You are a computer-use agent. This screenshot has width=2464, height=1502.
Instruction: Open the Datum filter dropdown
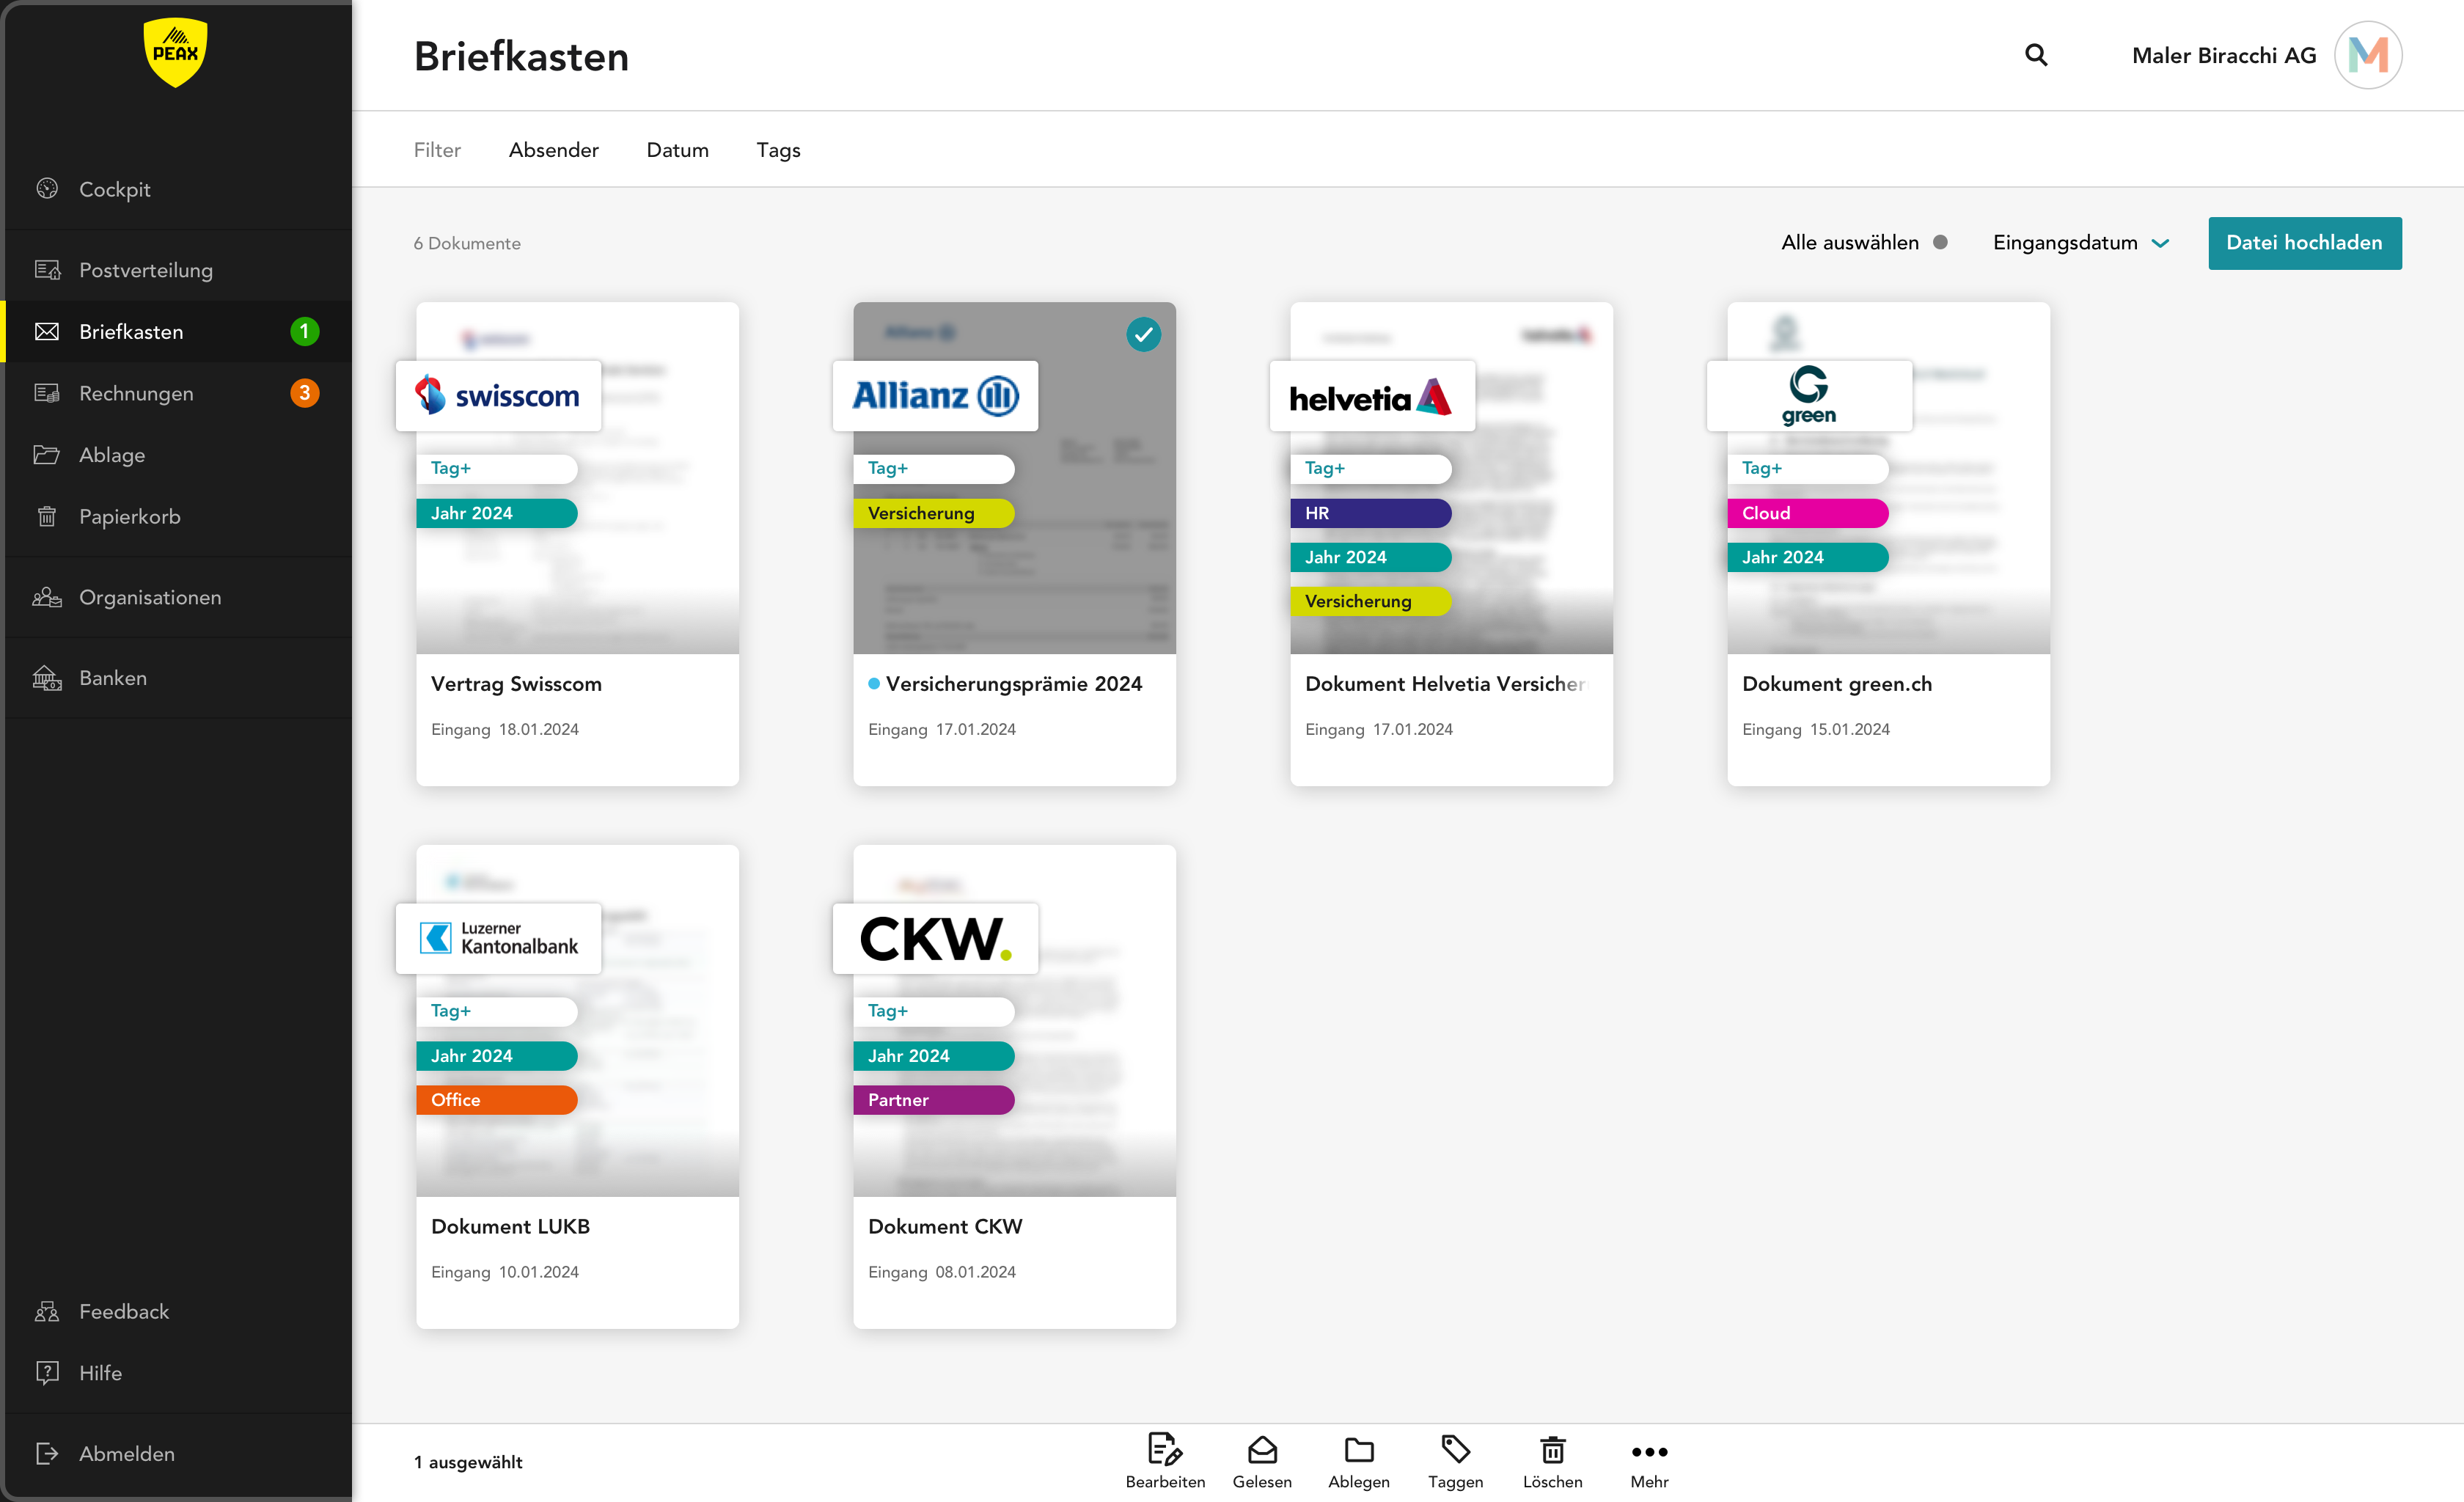coord(677,150)
